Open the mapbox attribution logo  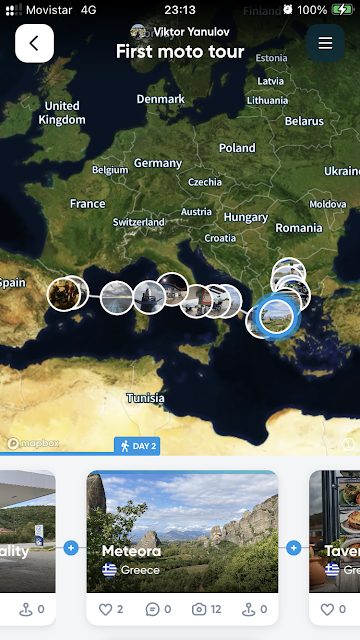tap(33, 443)
